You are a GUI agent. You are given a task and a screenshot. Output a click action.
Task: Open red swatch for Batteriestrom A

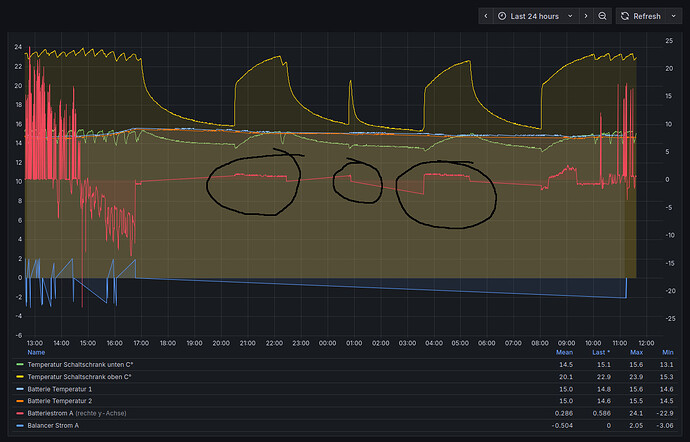click(x=20, y=413)
